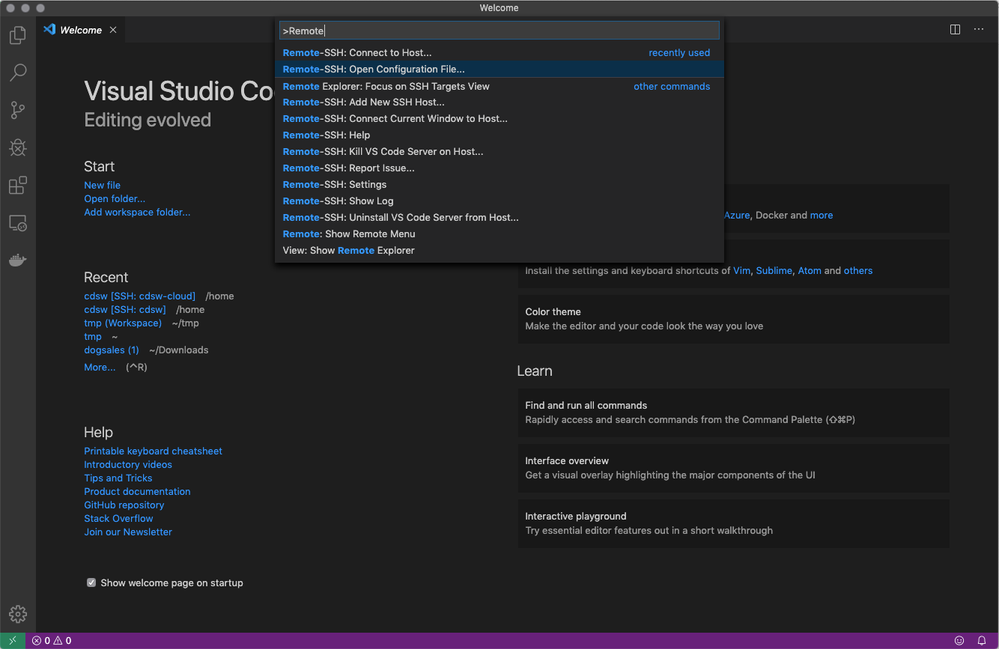Screen dimensions: 999x649
Task: Run Remote-SSH: Help command
Action: click(x=499, y=135)
